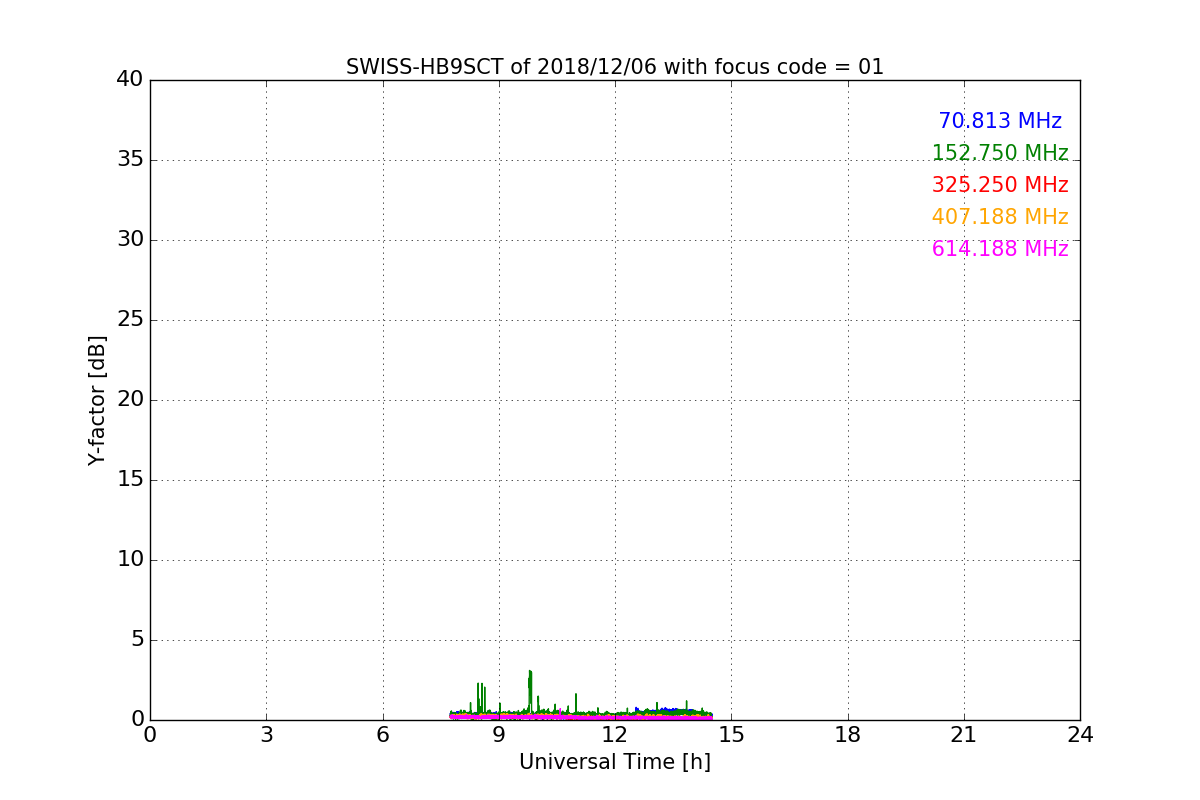Click the x-axis tick label 18
The width and height of the screenshot is (1200, 800).
(x=848, y=735)
